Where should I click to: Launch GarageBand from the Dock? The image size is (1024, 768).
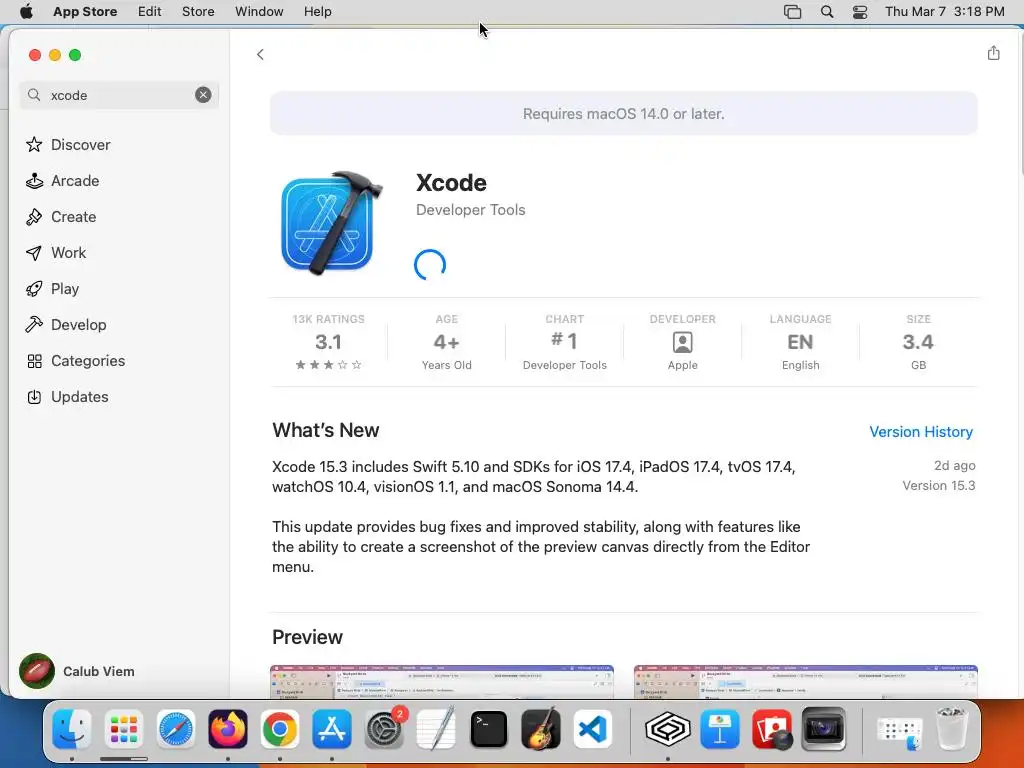click(541, 728)
